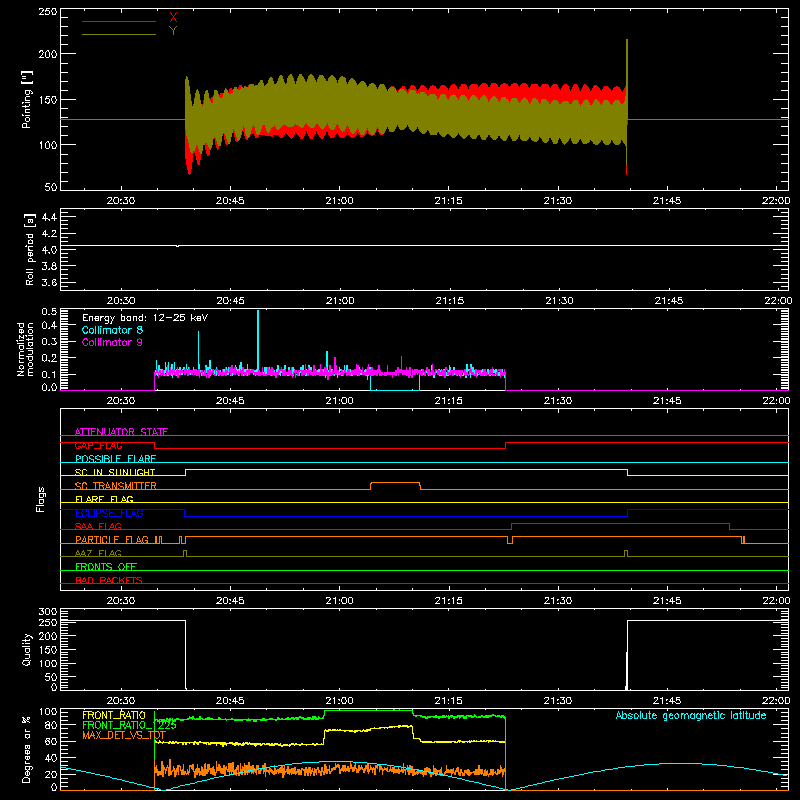Screen dimensions: 800x800
Task: Click the 21:15 label under modulation plot
Action: click(448, 401)
